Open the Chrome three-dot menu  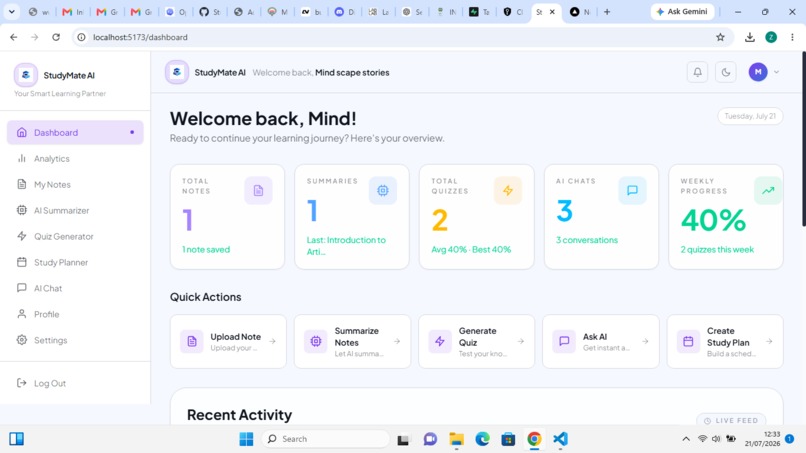click(792, 37)
